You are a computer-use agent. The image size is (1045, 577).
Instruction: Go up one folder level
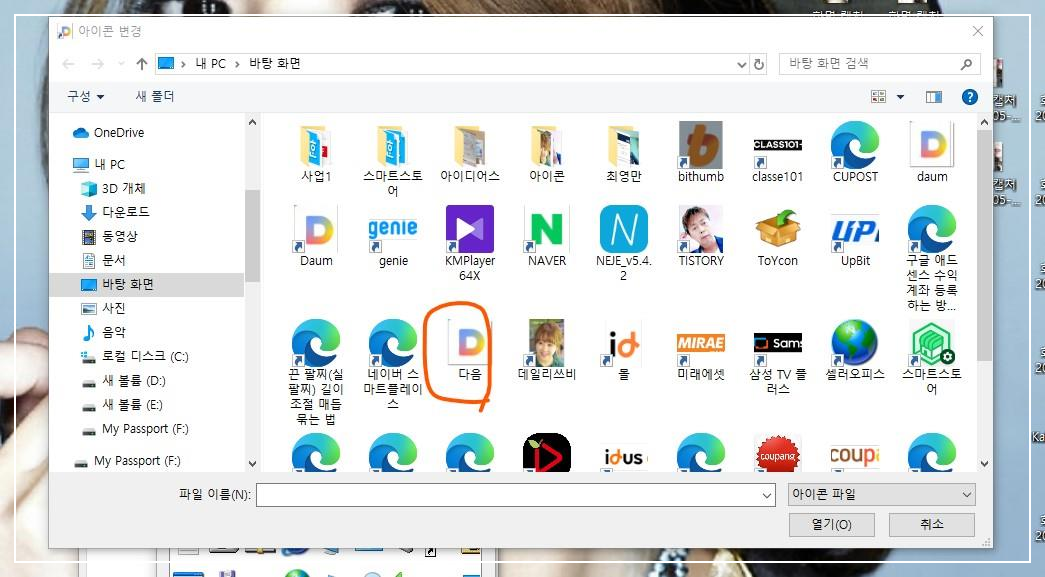(x=141, y=64)
